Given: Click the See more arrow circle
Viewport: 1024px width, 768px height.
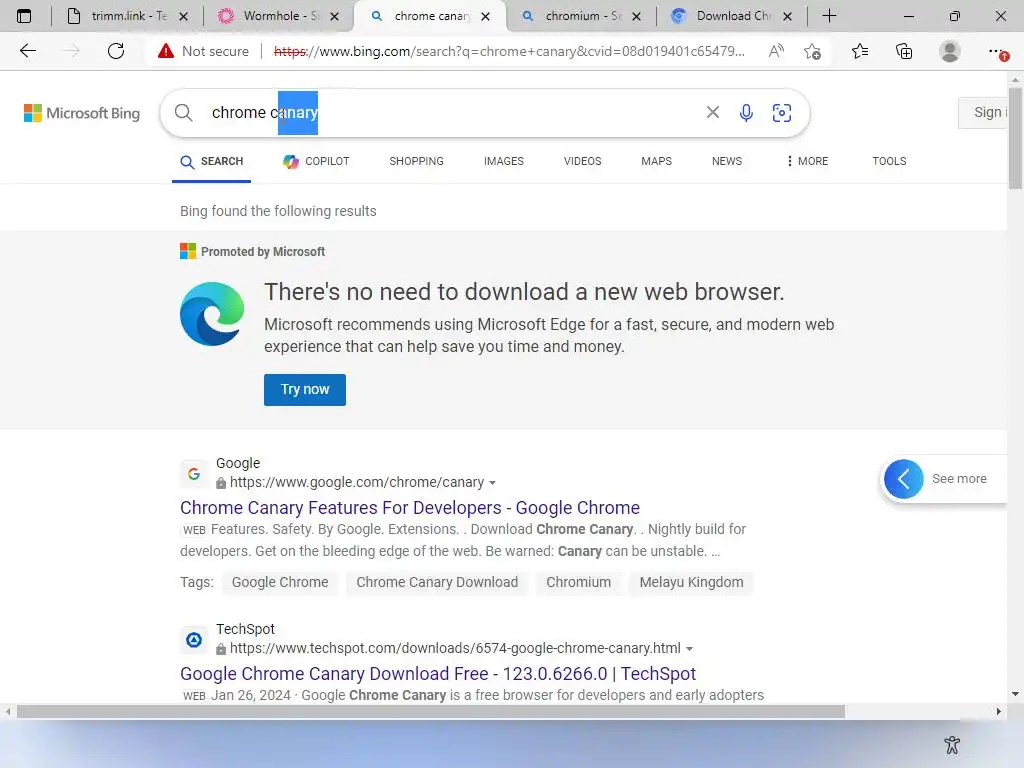Looking at the screenshot, I should (903, 479).
